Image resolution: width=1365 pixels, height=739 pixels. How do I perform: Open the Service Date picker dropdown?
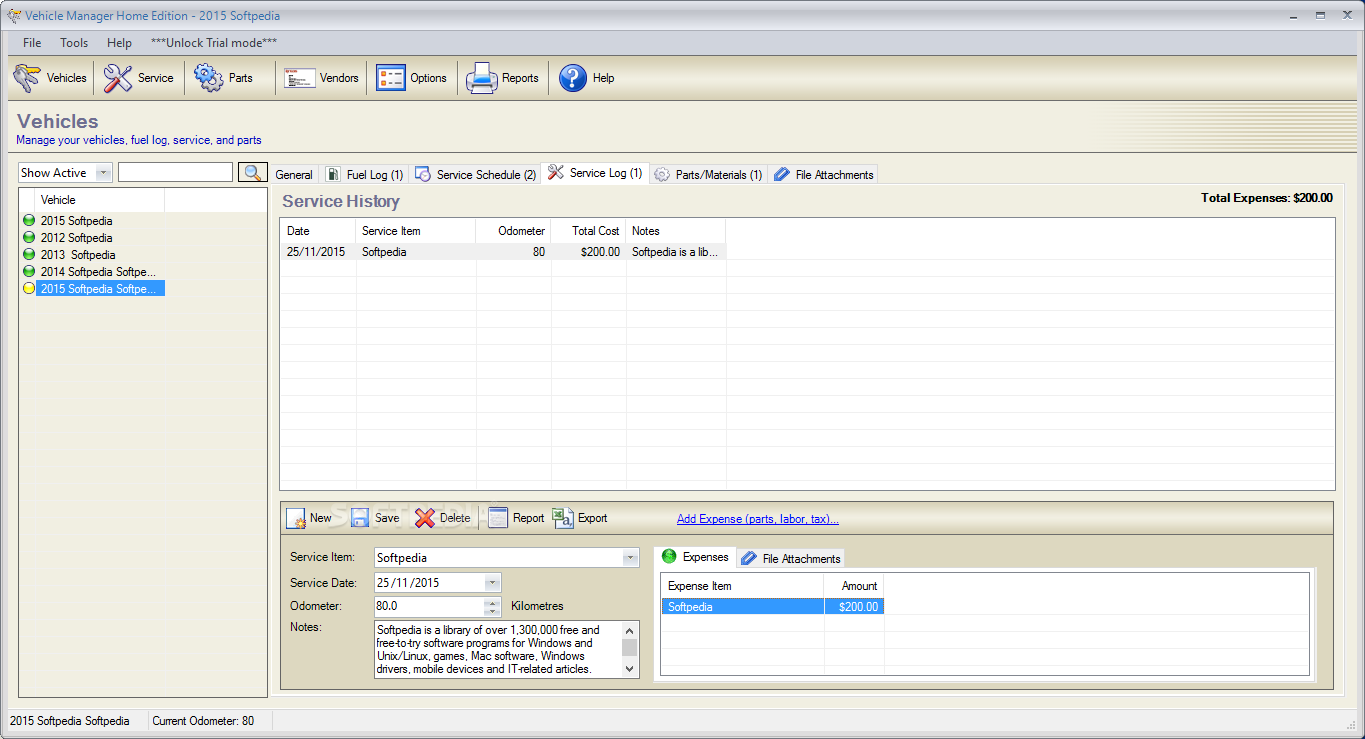492,582
